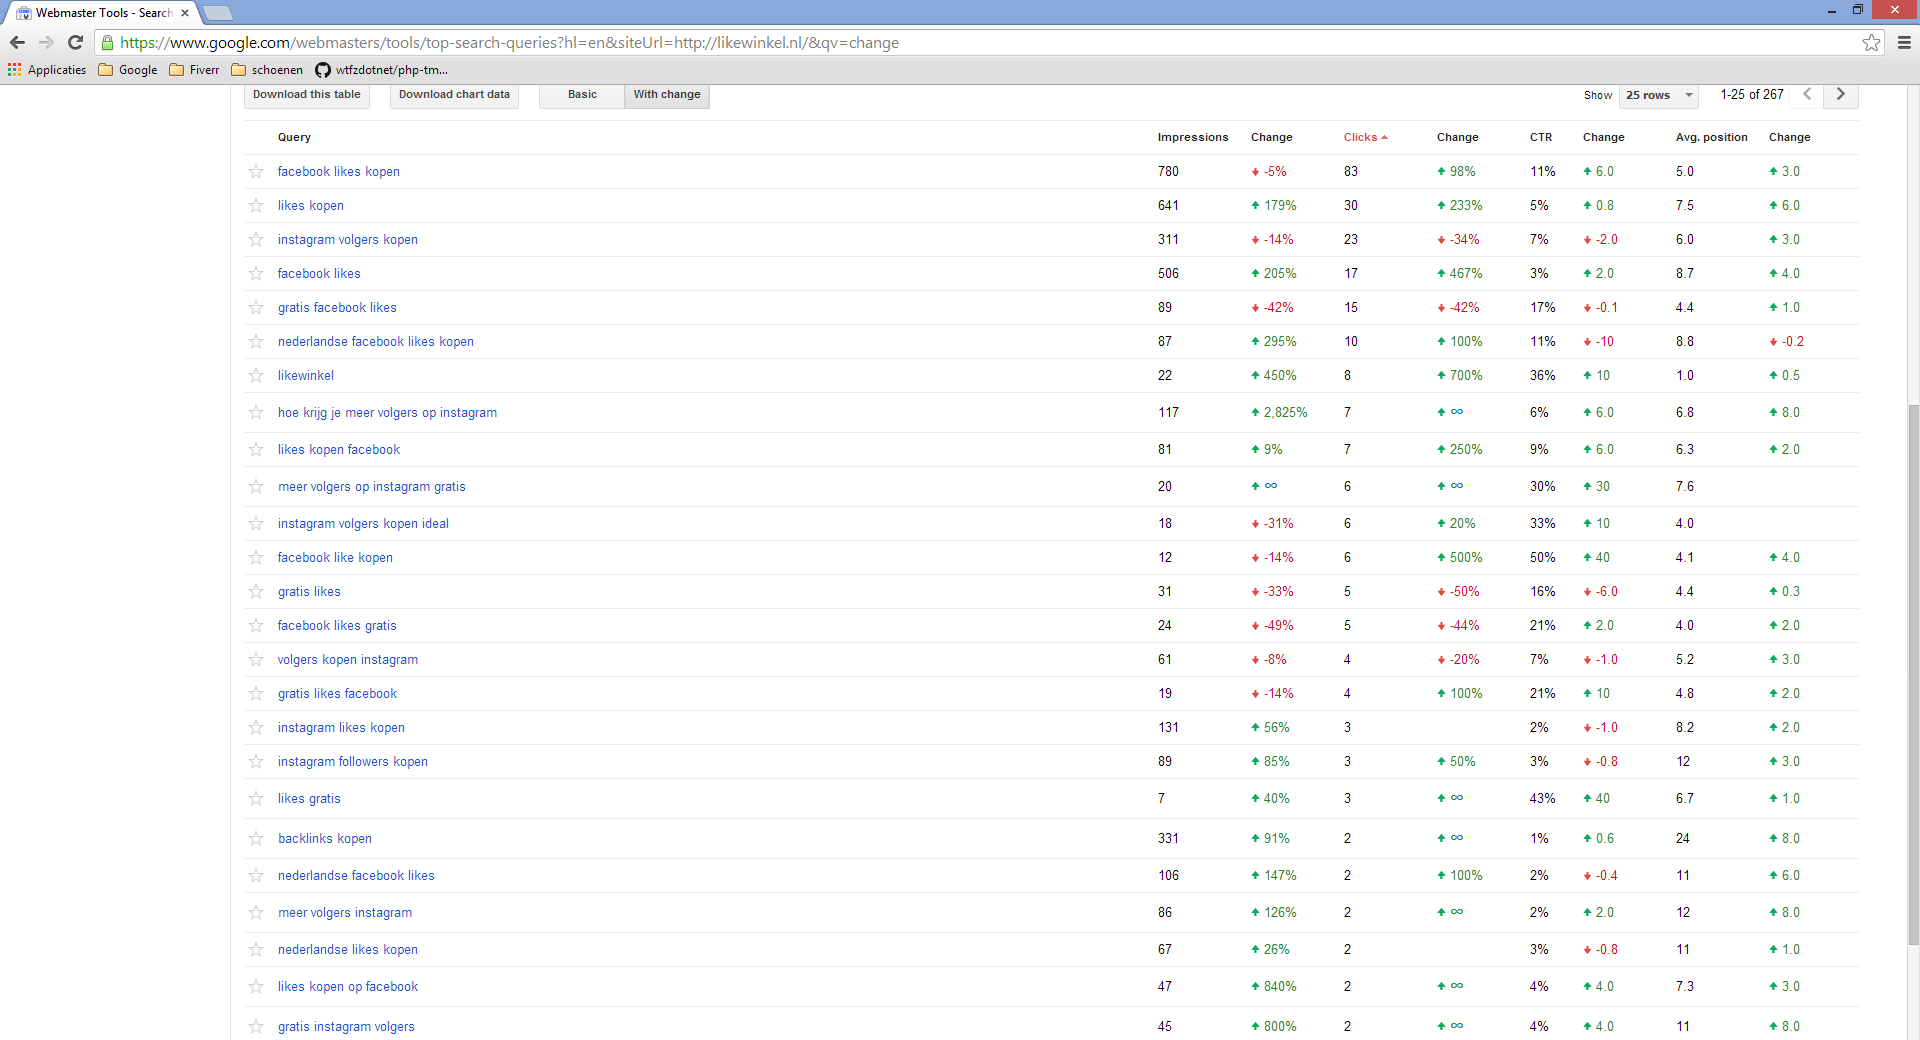Viewport: 1920px width, 1040px height.
Task: Sort table by Clicks column
Action: [x=1365, y=137]
